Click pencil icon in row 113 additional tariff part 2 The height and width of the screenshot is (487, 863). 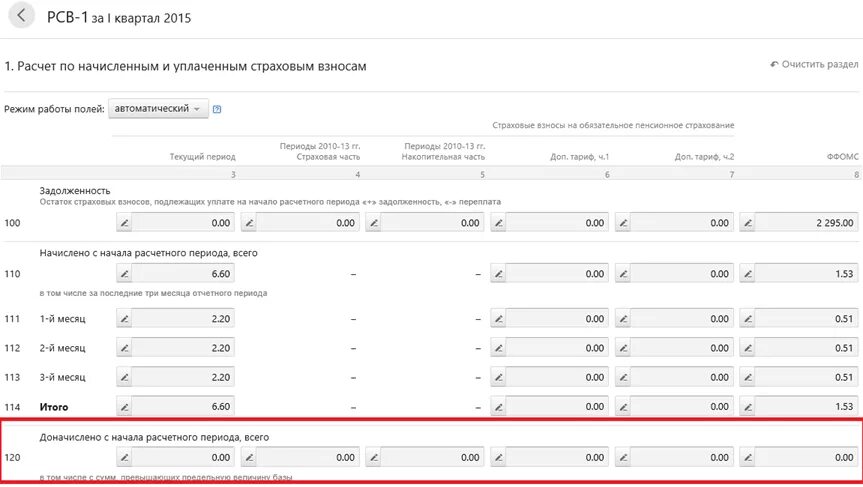(x=624, y=377)
